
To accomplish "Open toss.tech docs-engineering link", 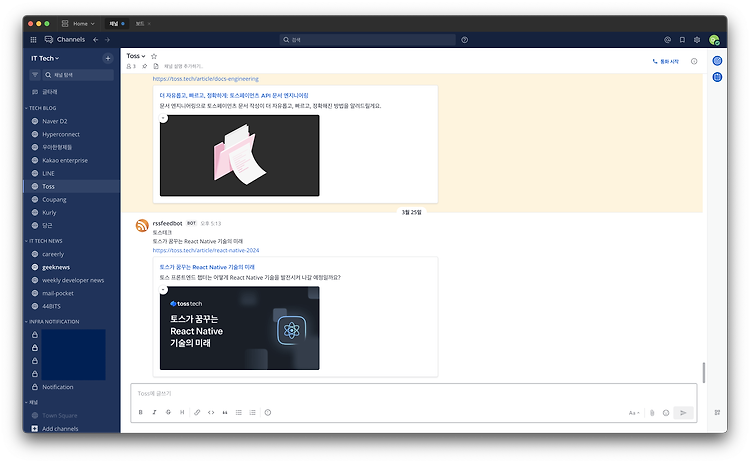I will coord(206,79).
